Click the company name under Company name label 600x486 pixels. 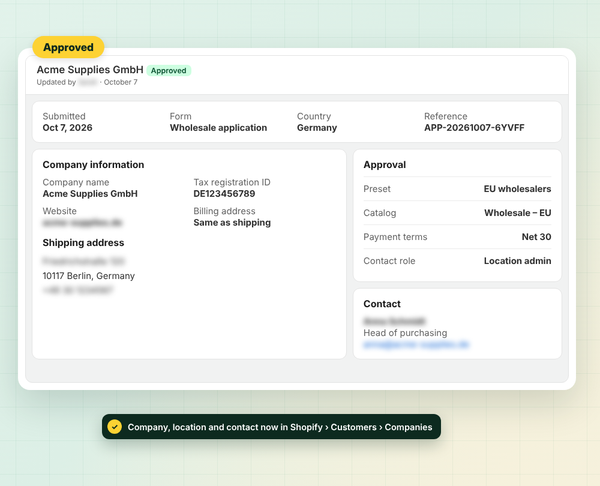click(x=90, y=194)
